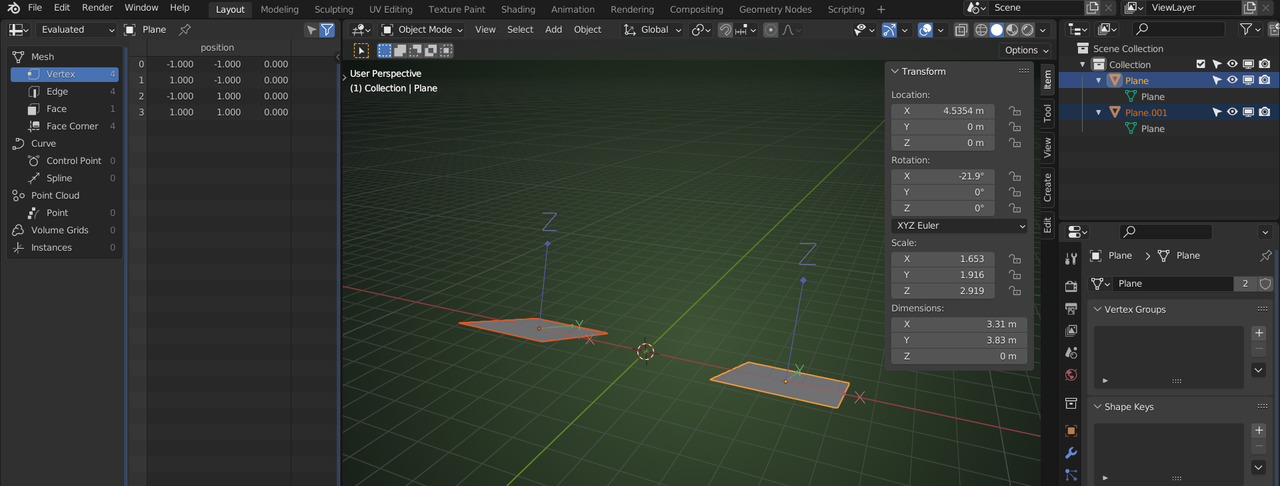Screen dimensions: 1280x486
Task: Toggle X-ray mode in viewport header
Action: (960, 30)
